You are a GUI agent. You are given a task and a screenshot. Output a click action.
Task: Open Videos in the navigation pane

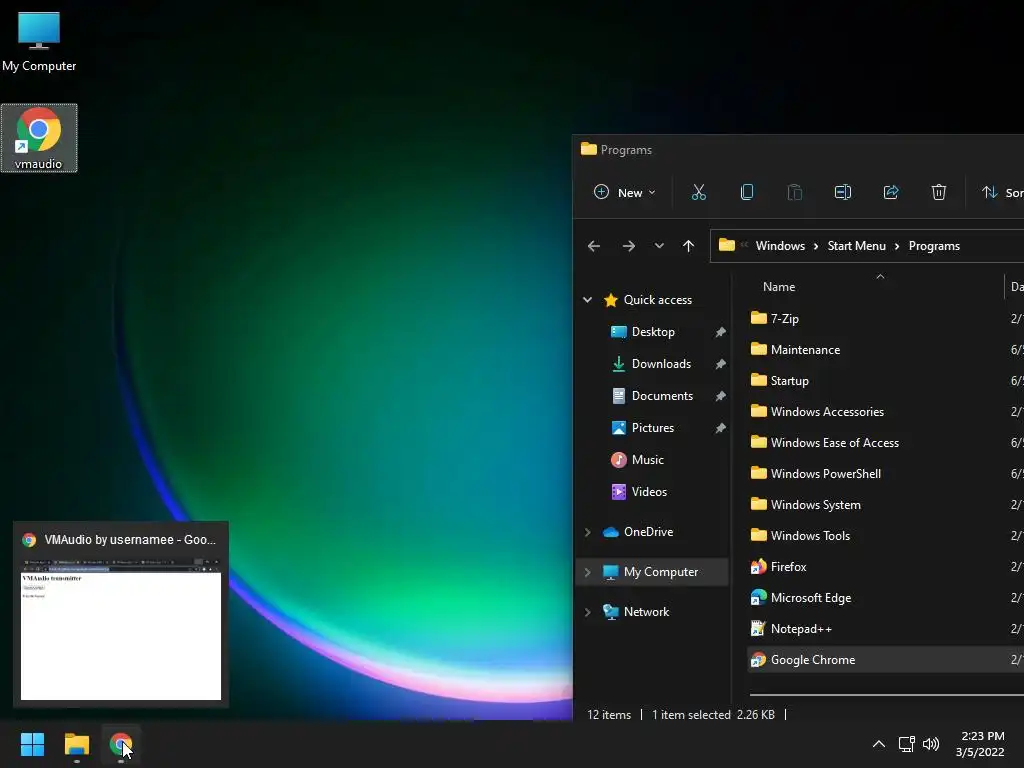pyautogui.click(x=649, y=492)
